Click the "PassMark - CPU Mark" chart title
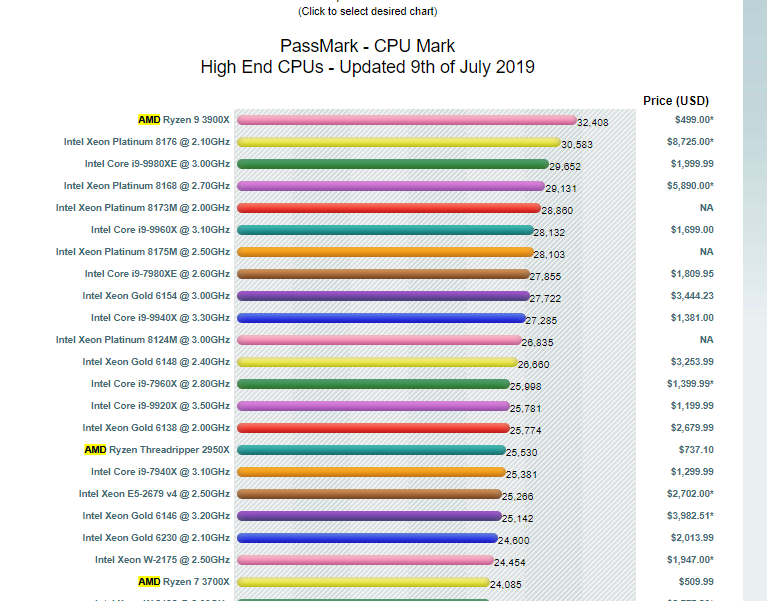The image size is (767, 601). [367, 46]
